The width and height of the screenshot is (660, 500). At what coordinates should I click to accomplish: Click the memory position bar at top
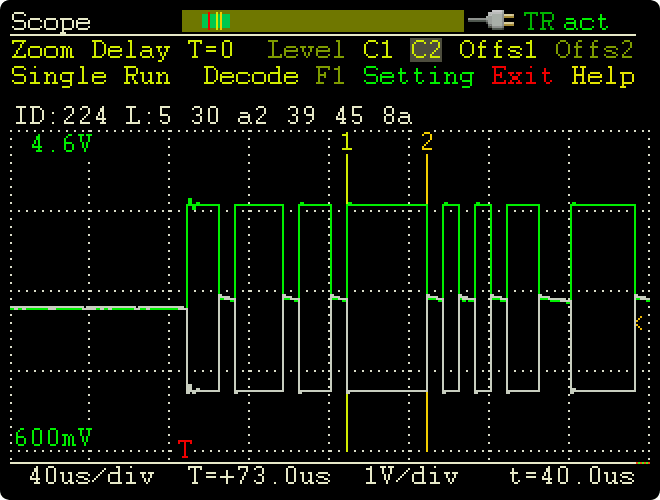point(322,21)
